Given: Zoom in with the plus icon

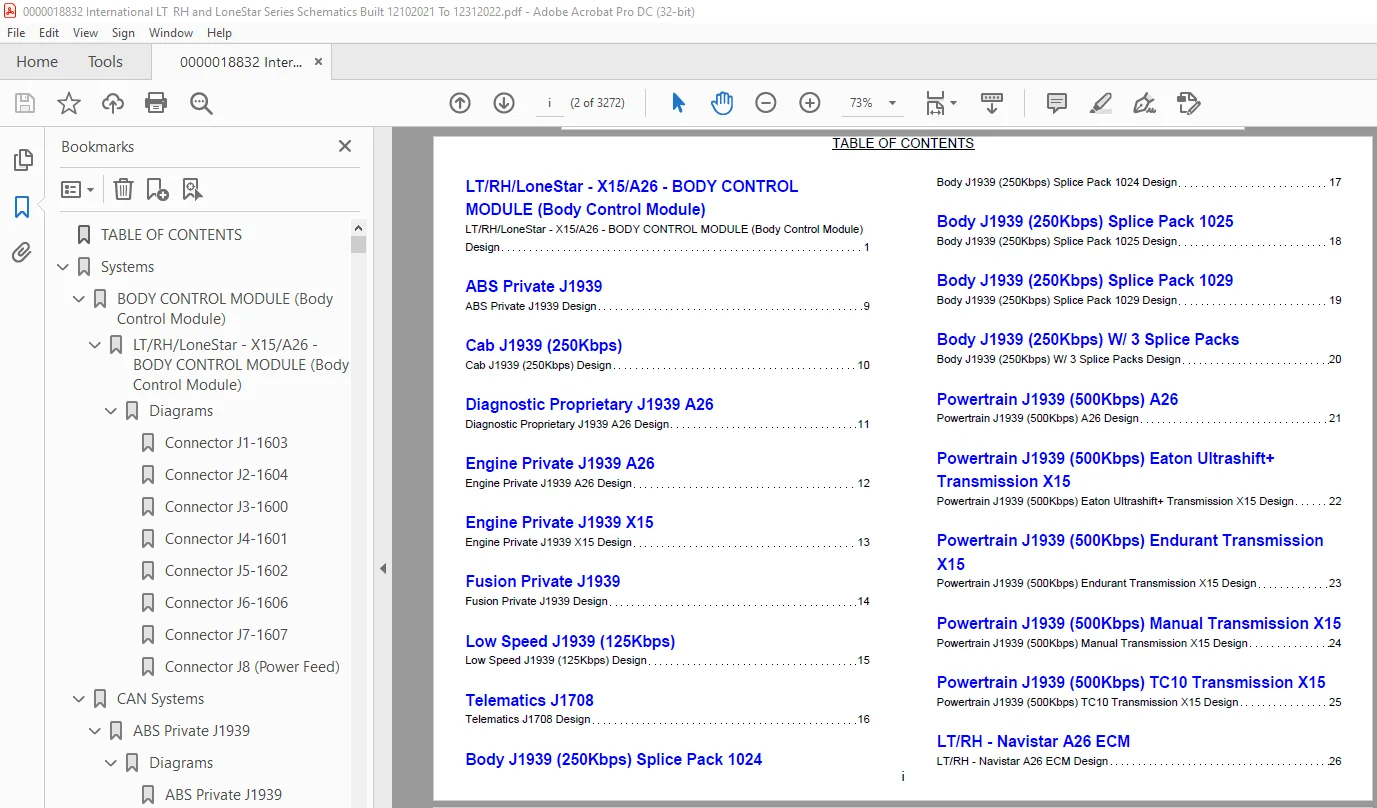Looking at the screenshot, I should [810, 103].
